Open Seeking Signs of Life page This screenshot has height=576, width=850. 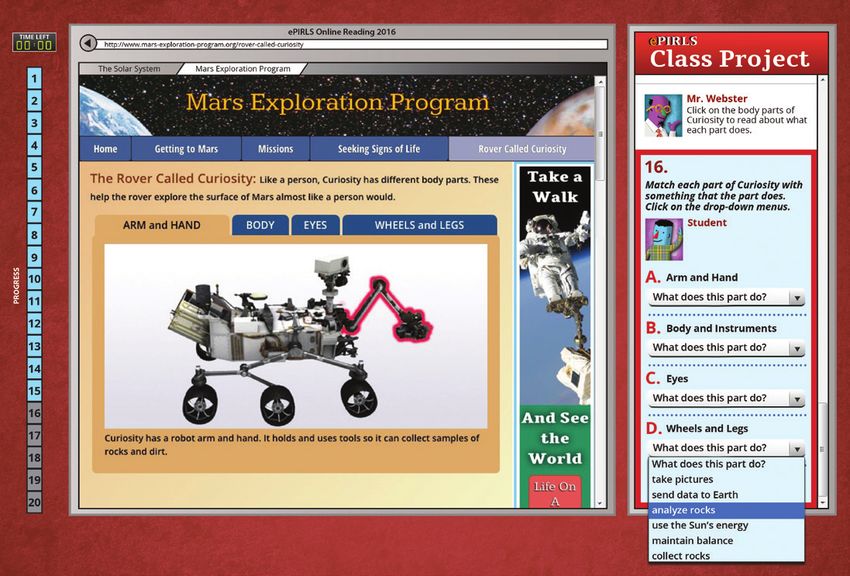point(379,148)
